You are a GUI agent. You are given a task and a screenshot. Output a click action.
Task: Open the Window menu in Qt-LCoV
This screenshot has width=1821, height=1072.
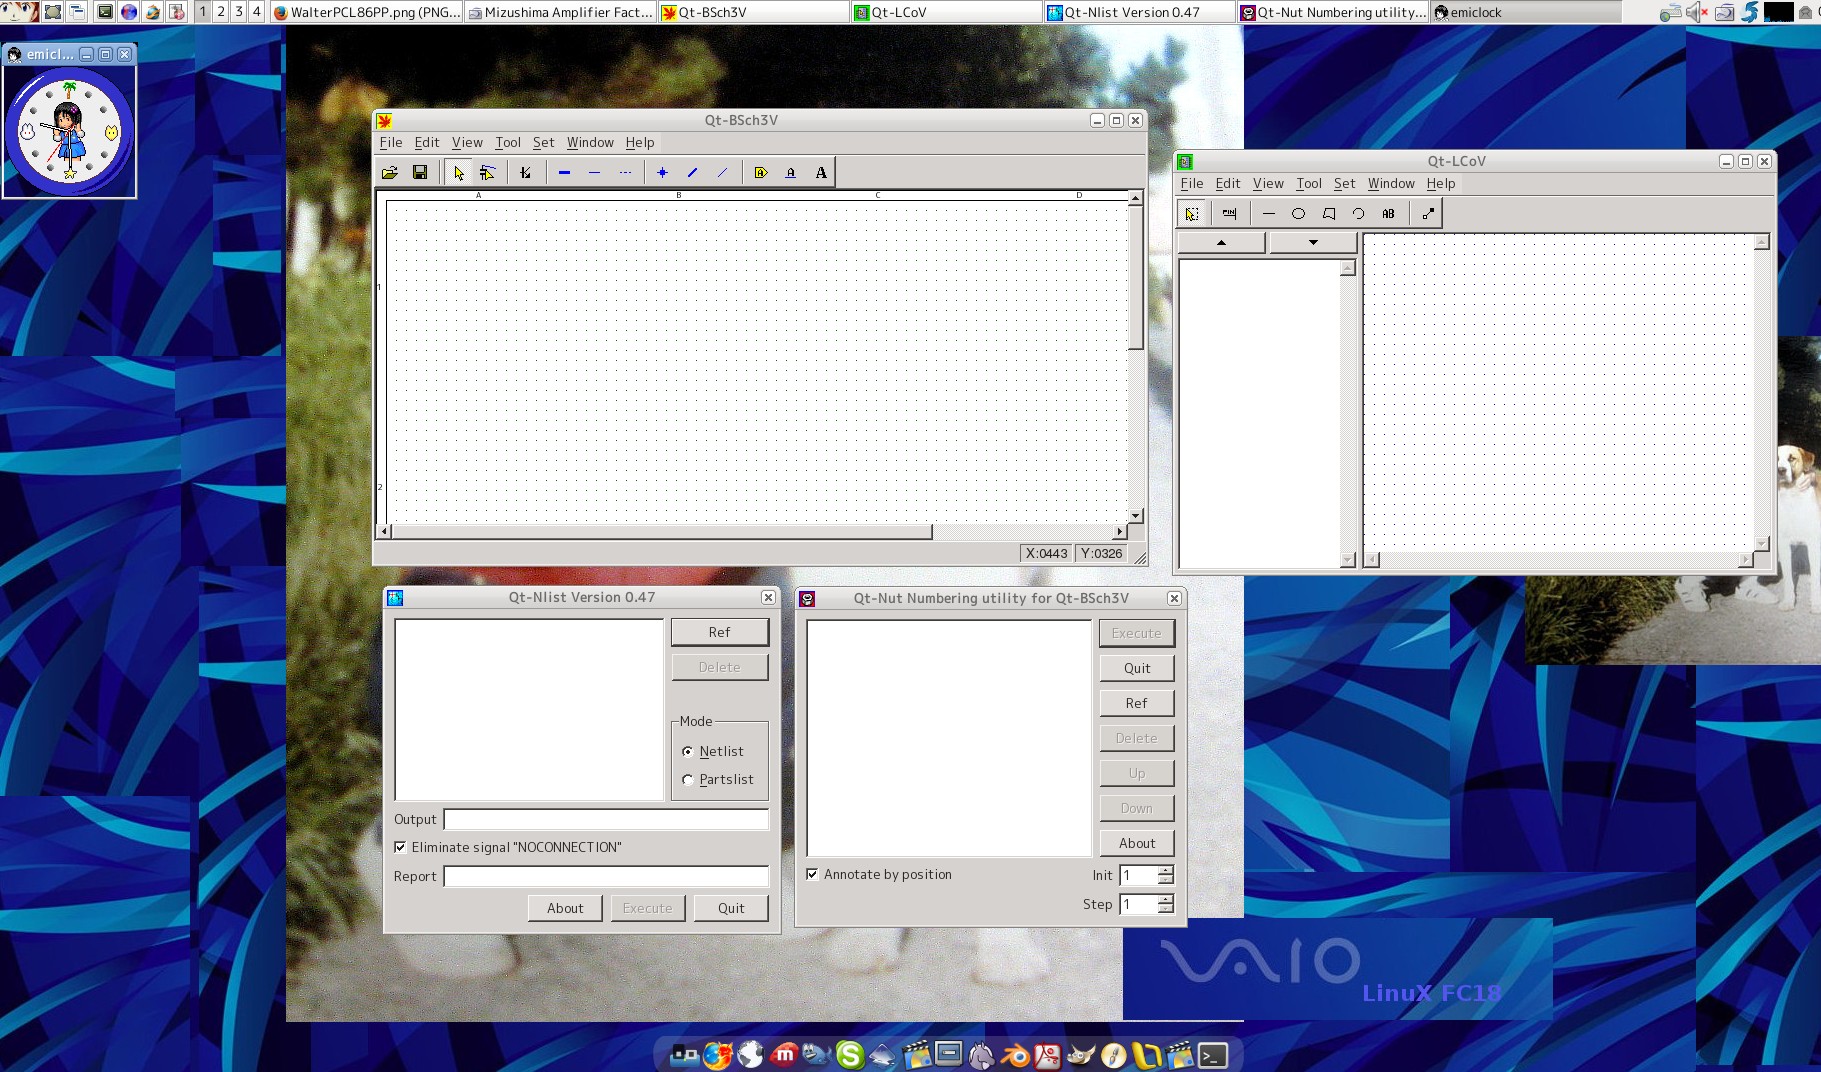point(1391,183)
